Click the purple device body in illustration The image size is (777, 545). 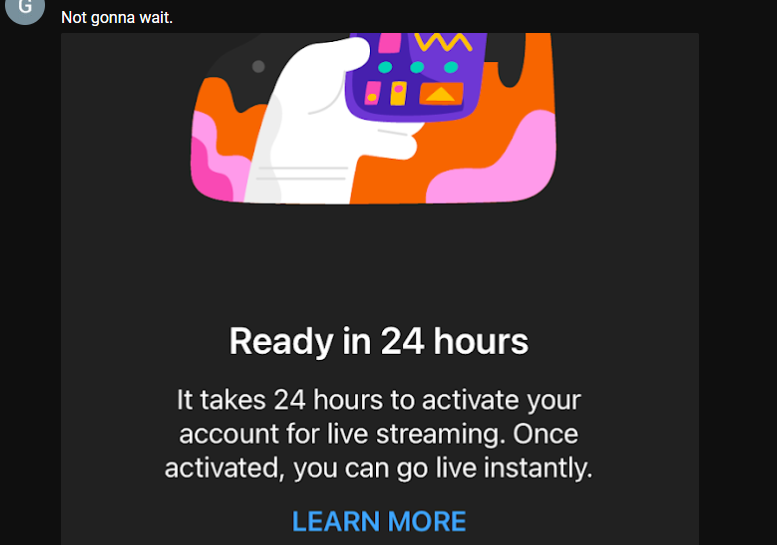(416, 74)
